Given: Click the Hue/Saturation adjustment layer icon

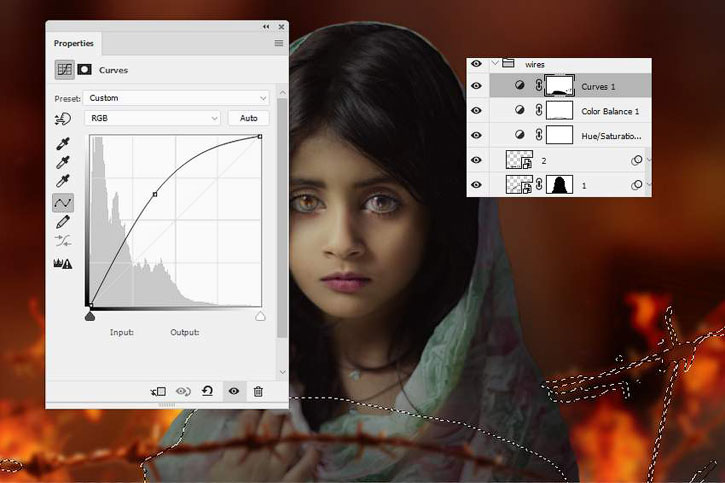Looking at the screenshot, I should 520,135.
